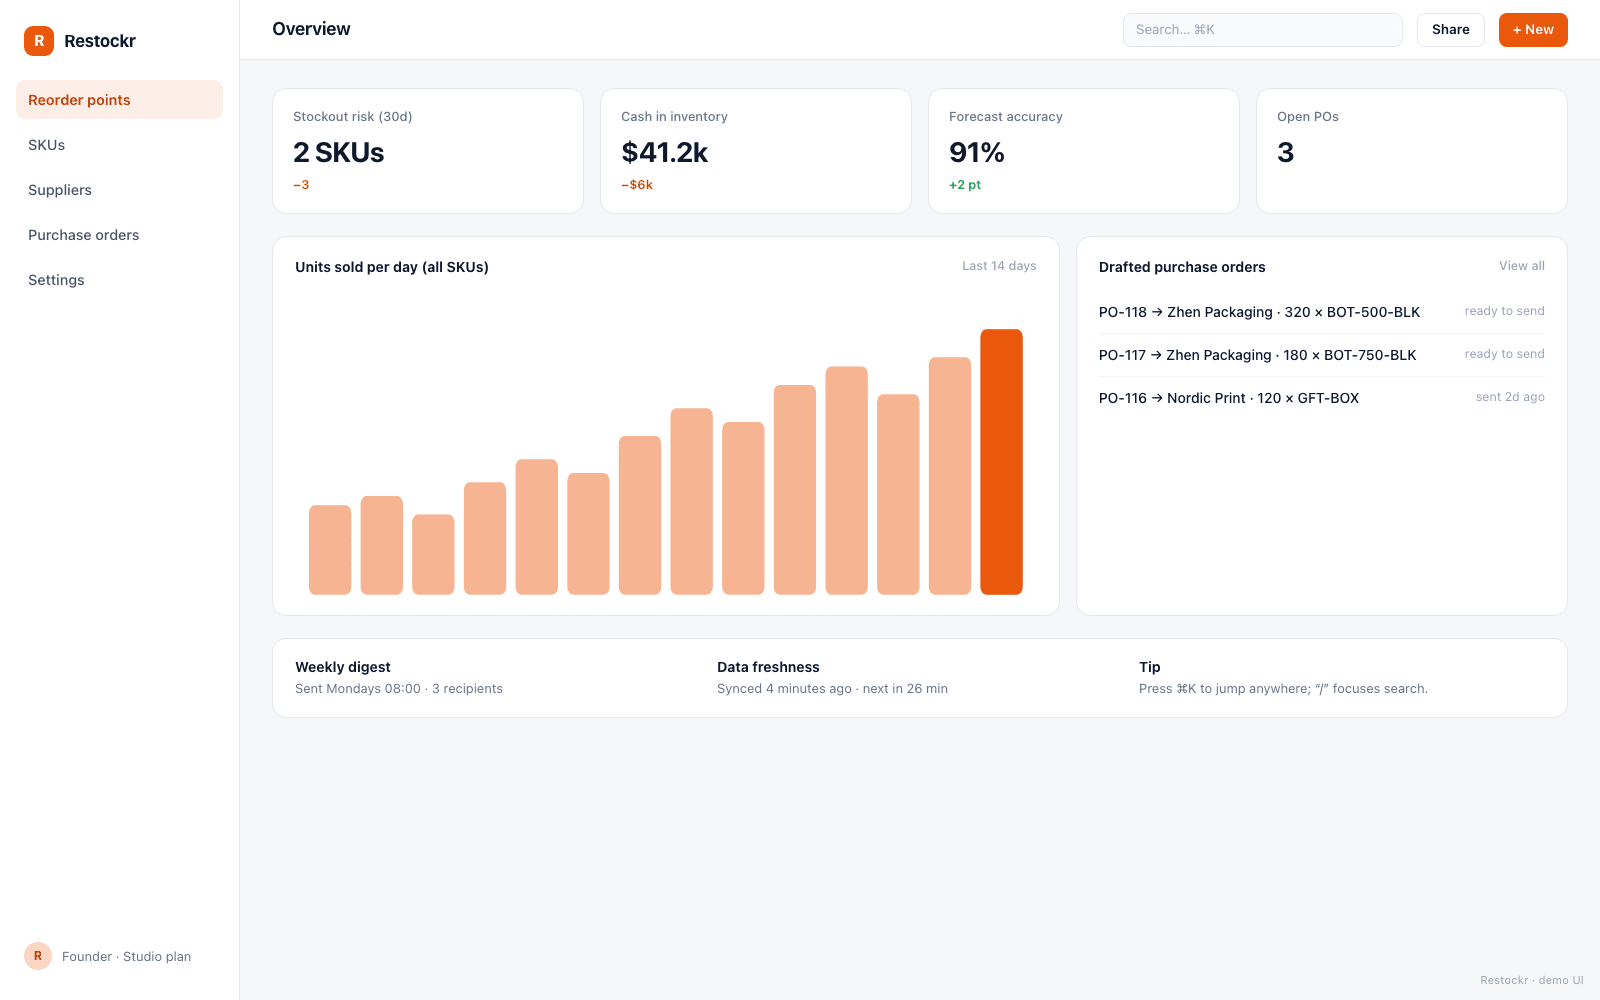1600x1000 pixels.
Task: Open Reorder points in sidebar
Action: coord(119,100)
